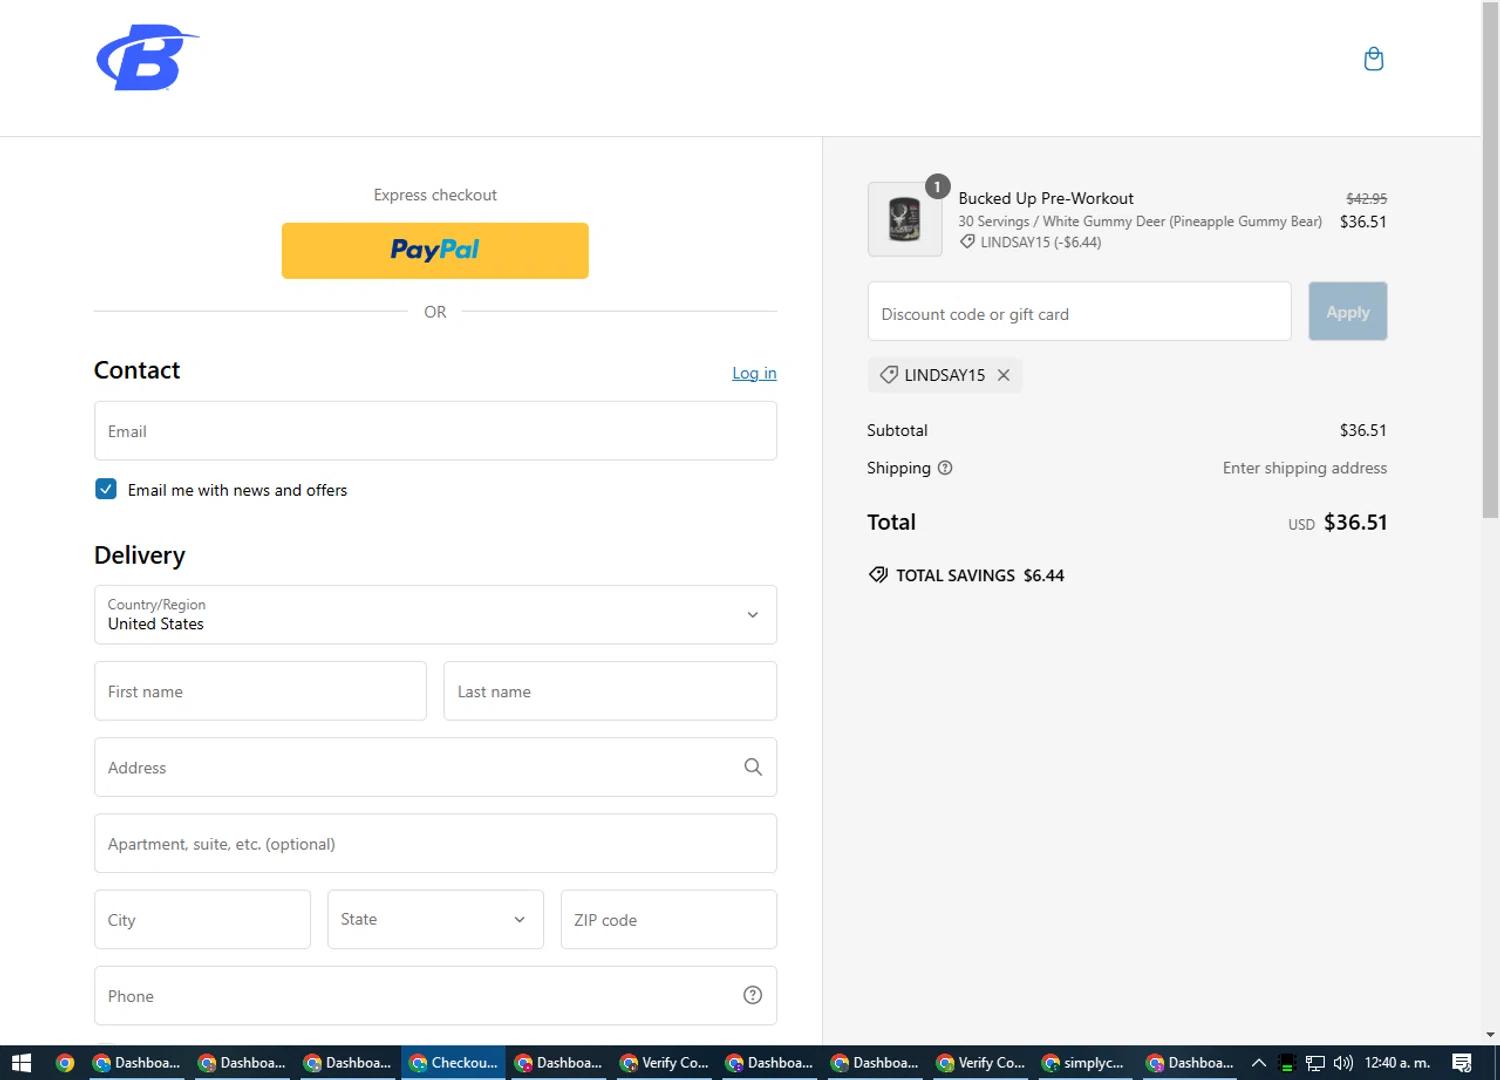This screenshot has height=1080, width=1500.
Task: Click the Bucked Up Pre-Workout product name
Action: tap(1046, 198)
